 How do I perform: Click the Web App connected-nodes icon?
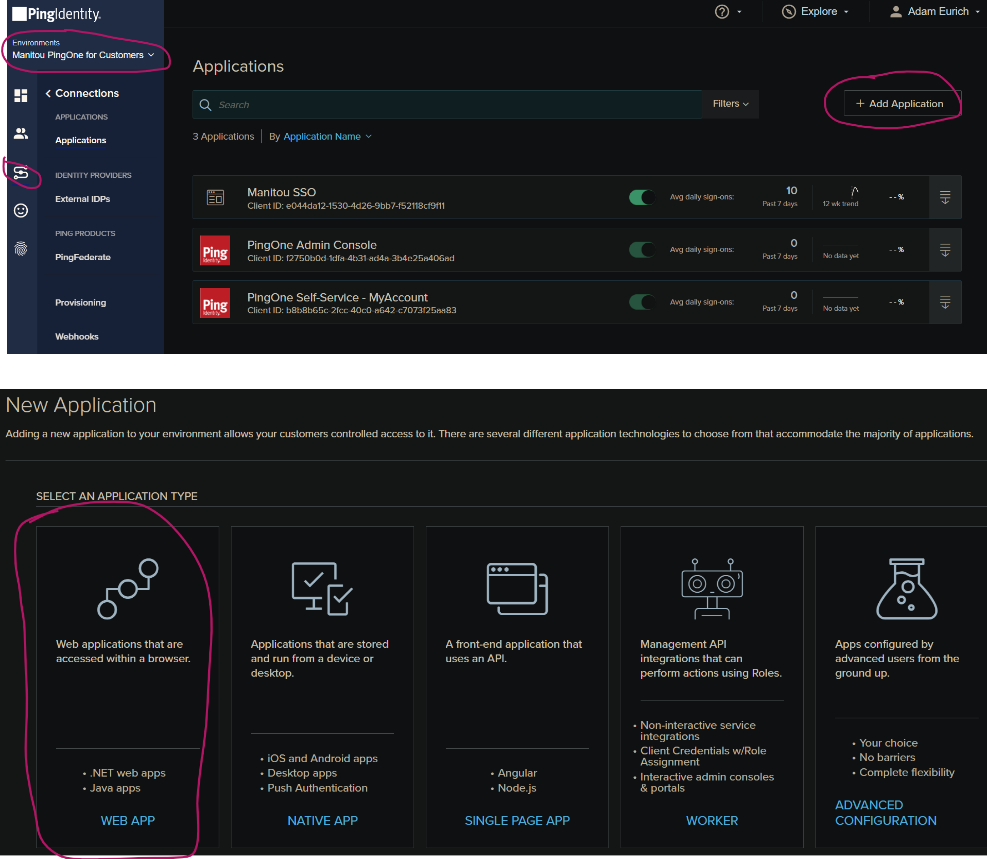coord(128,589)
